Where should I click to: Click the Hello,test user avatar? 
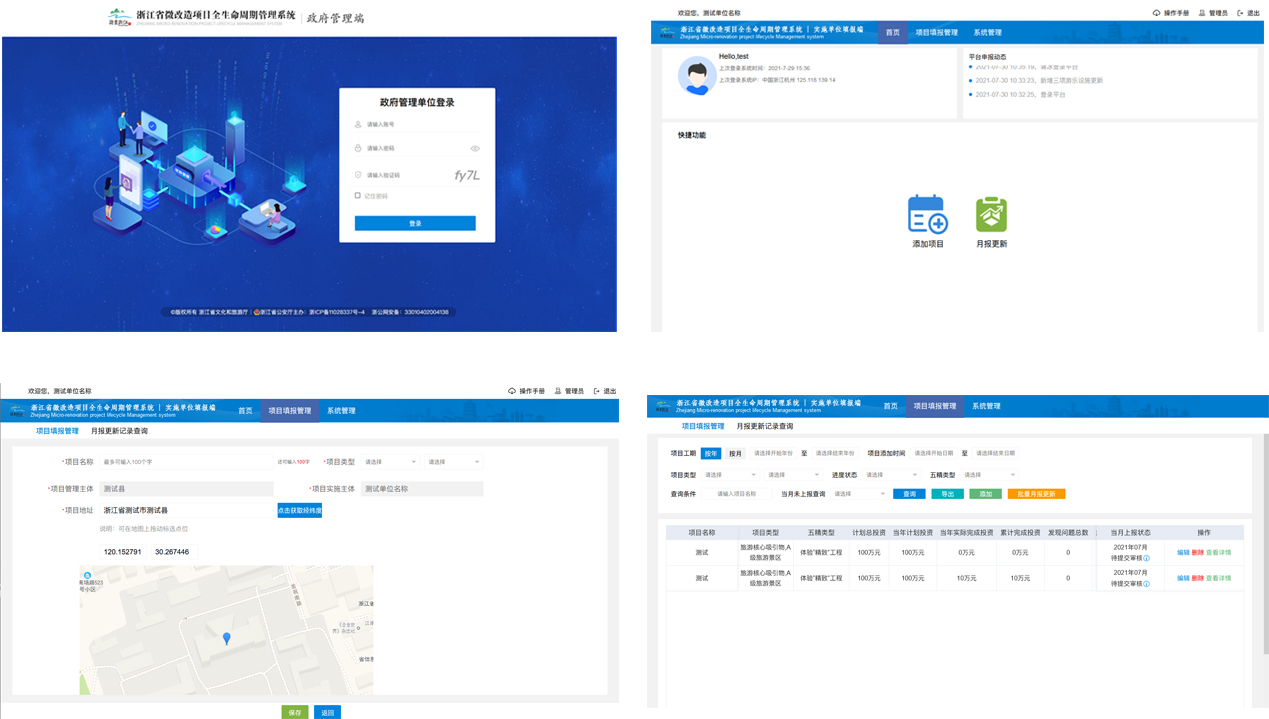pyautogui.click(x=696, y=76)
